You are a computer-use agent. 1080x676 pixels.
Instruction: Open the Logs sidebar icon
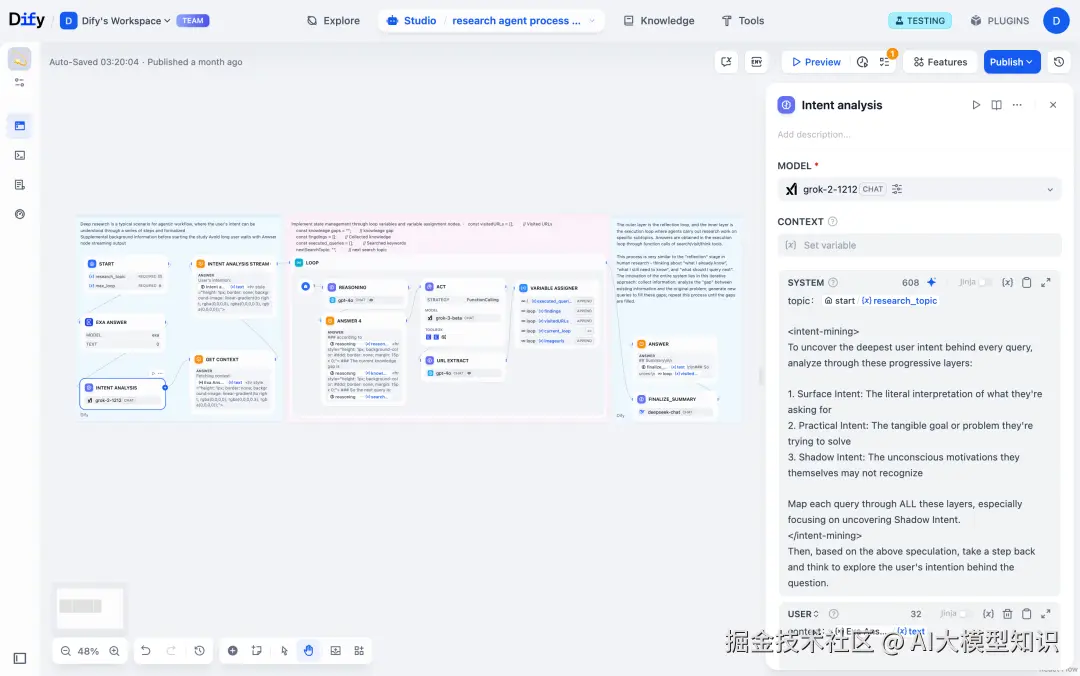point(20,185)
